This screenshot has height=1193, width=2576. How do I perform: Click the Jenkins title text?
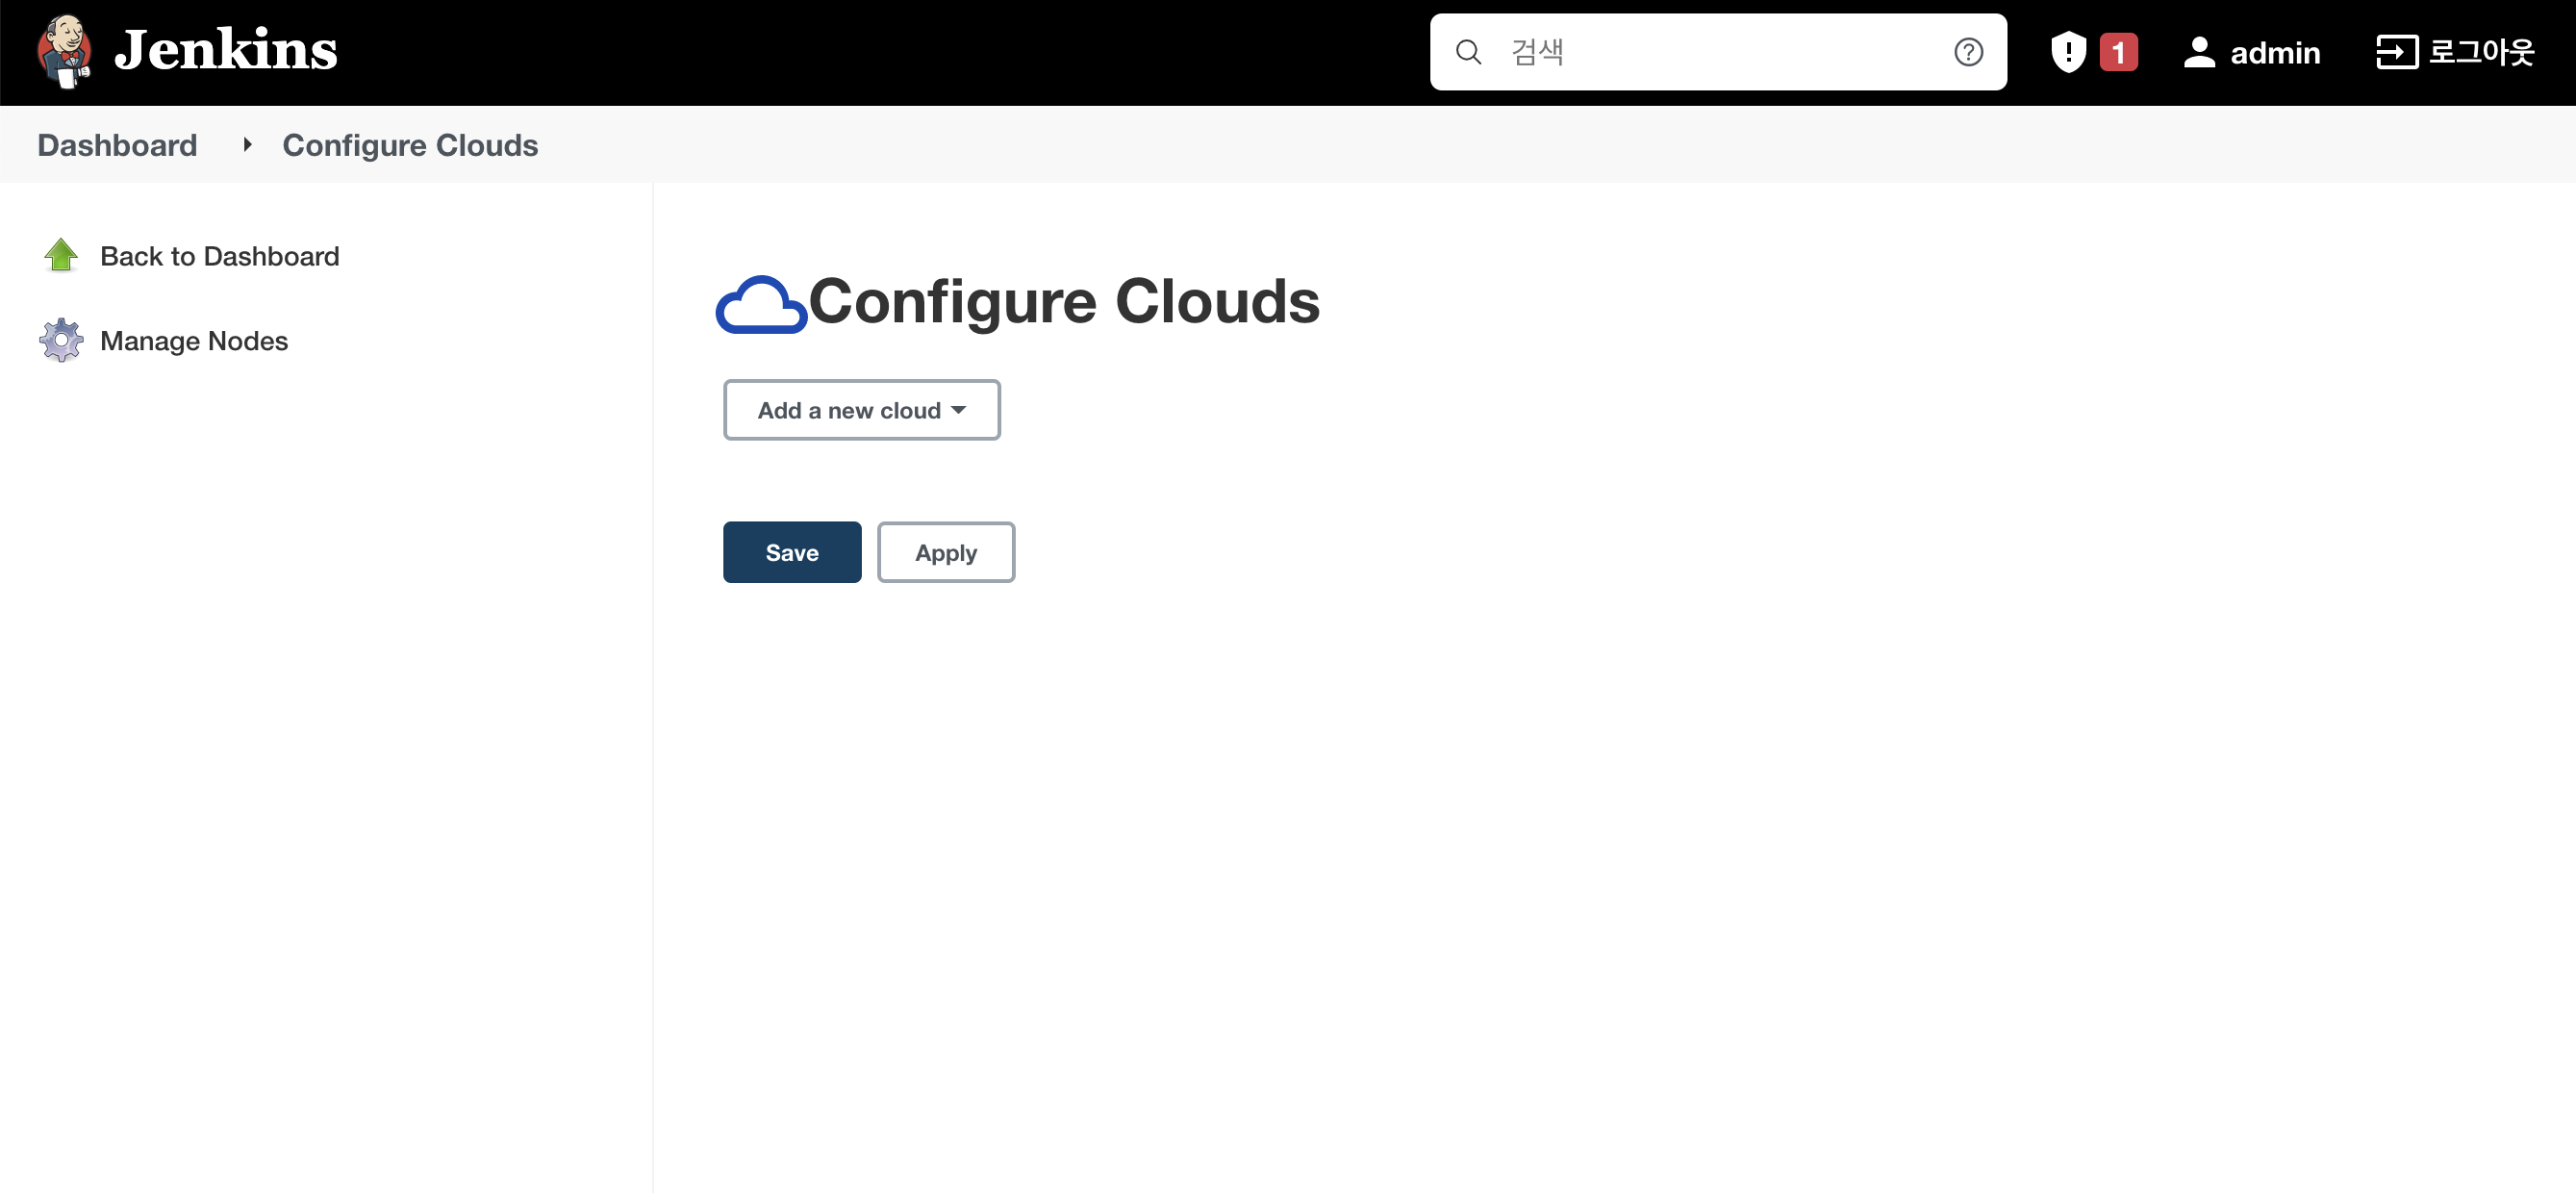pyautogui.click(x=226, y=50)
